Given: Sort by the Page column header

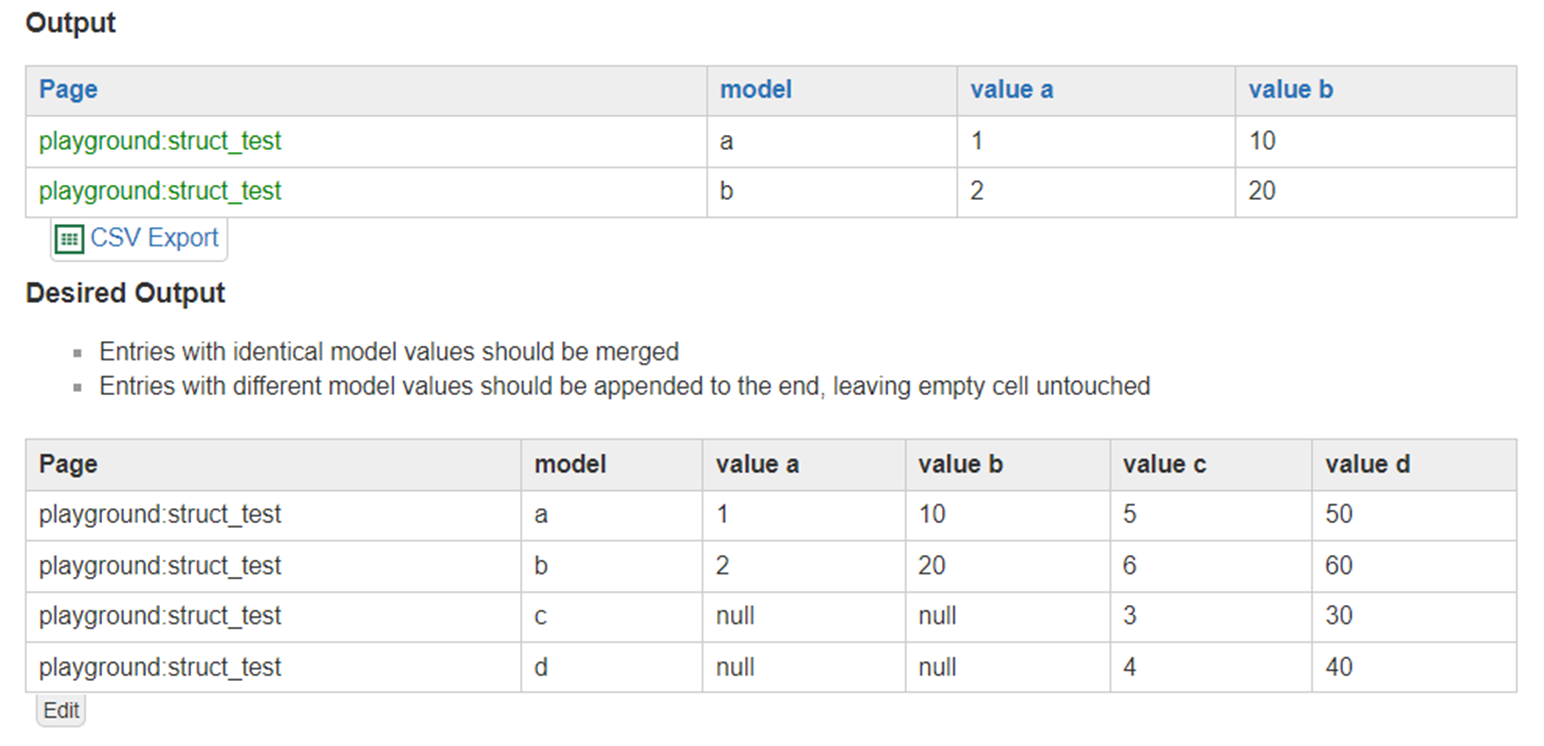Looking at the screenshot, I should (68, 90).
